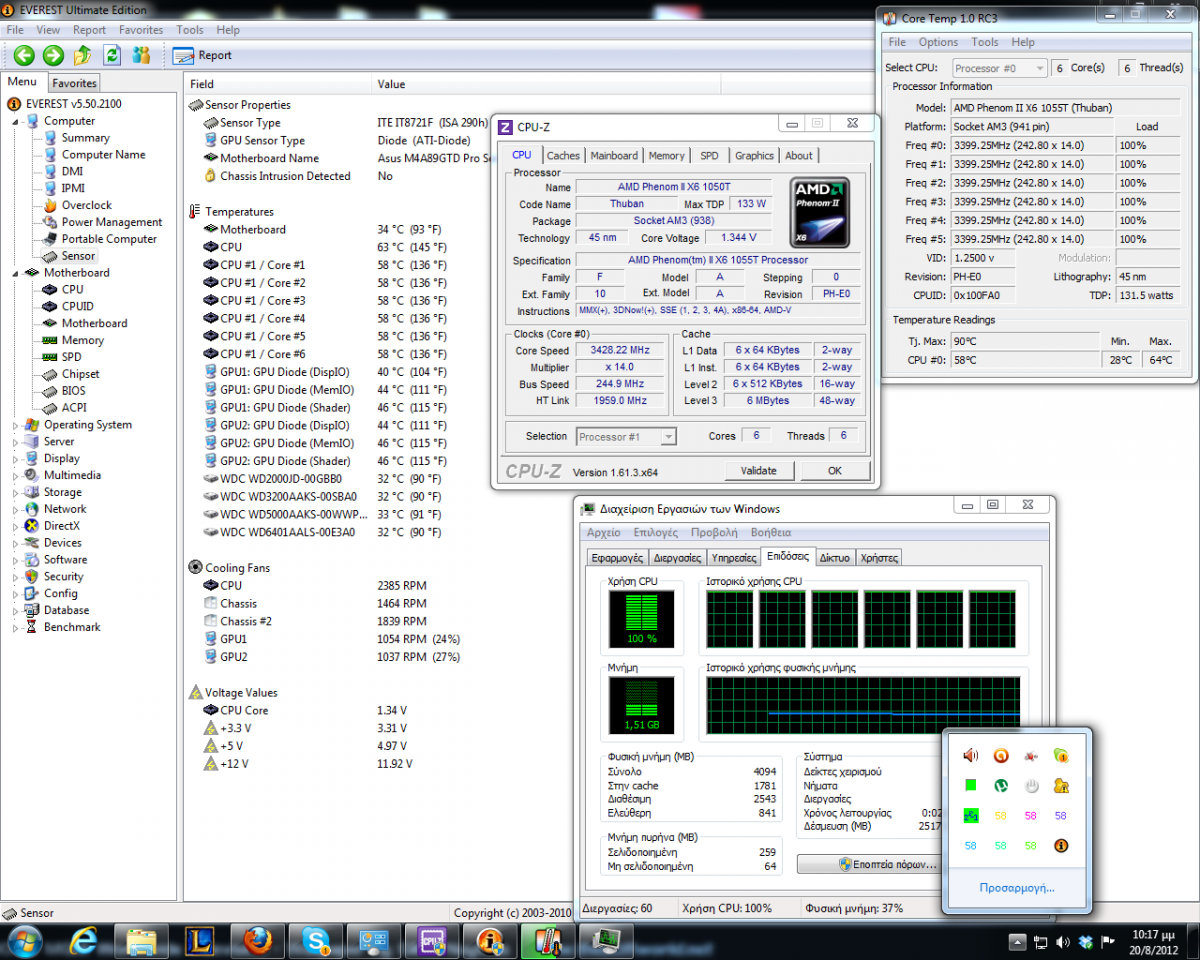
Task: Expand the Storage tree node
Action: pyautogui.click(x=17, y=493)
